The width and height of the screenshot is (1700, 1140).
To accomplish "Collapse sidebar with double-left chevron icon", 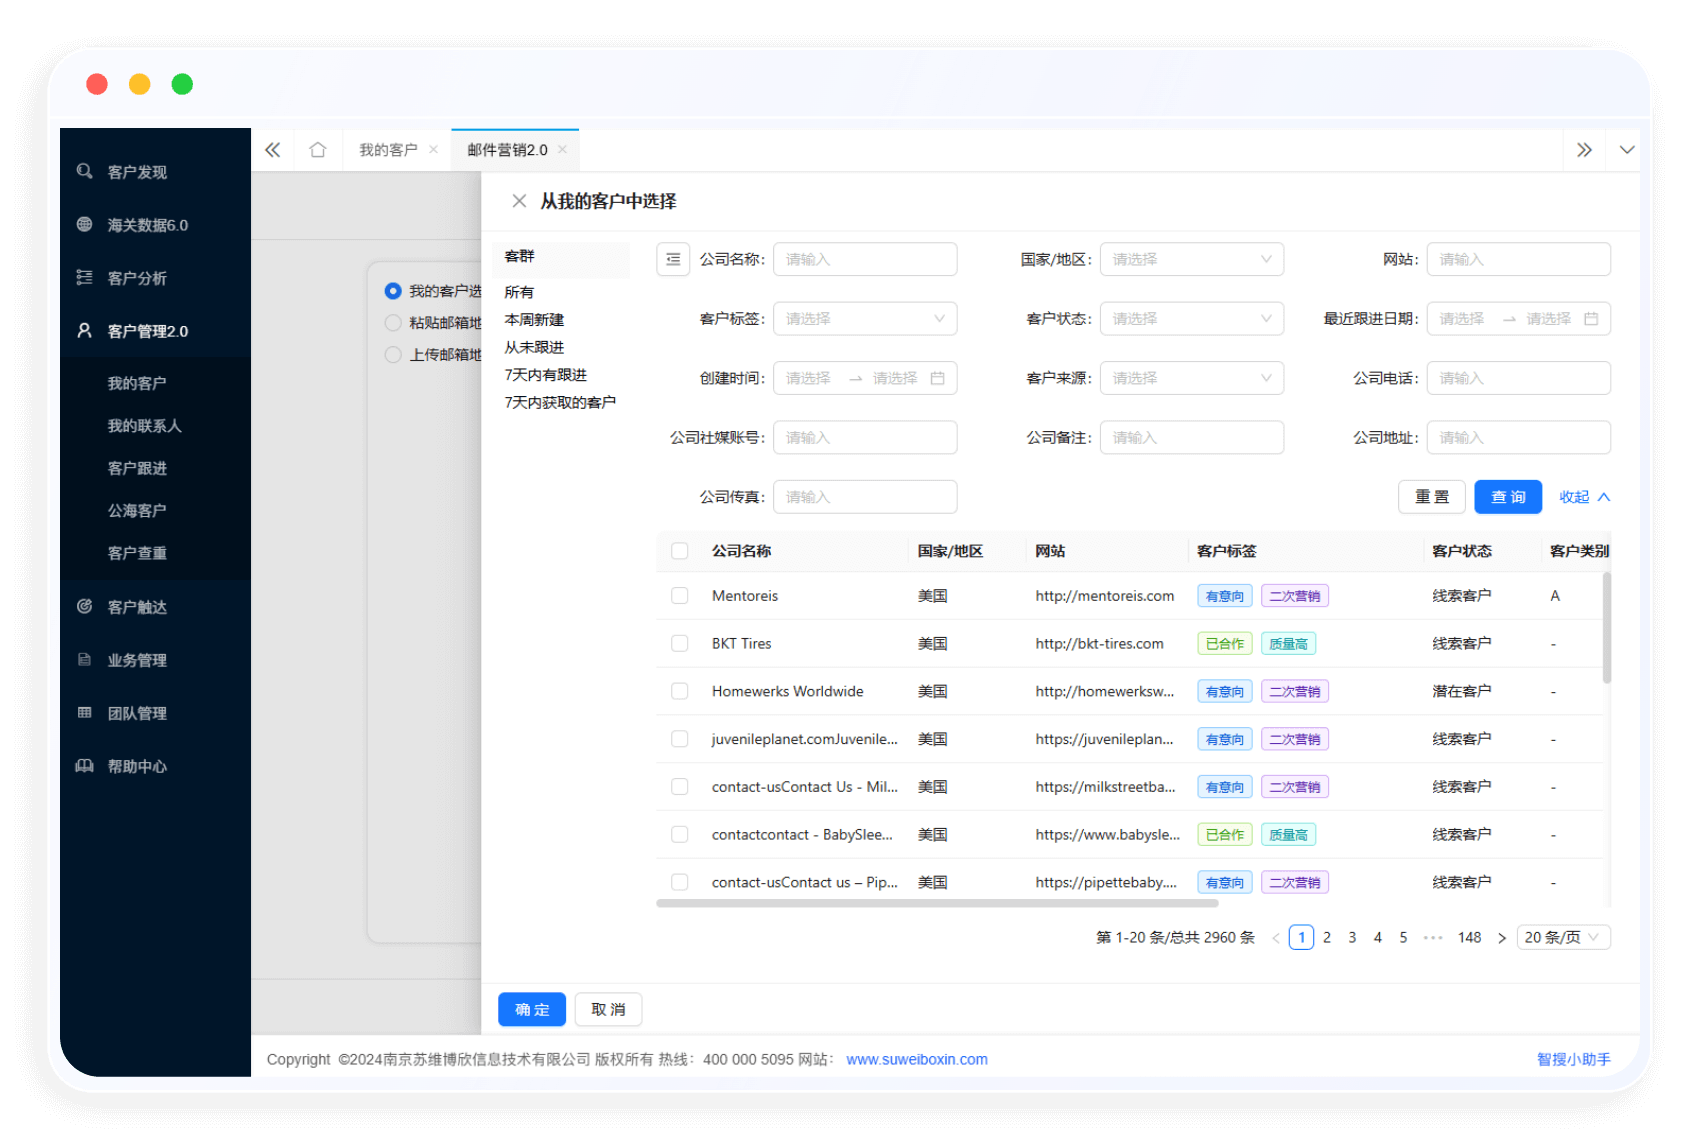I will pyautogui.click(x=273, y=150).
